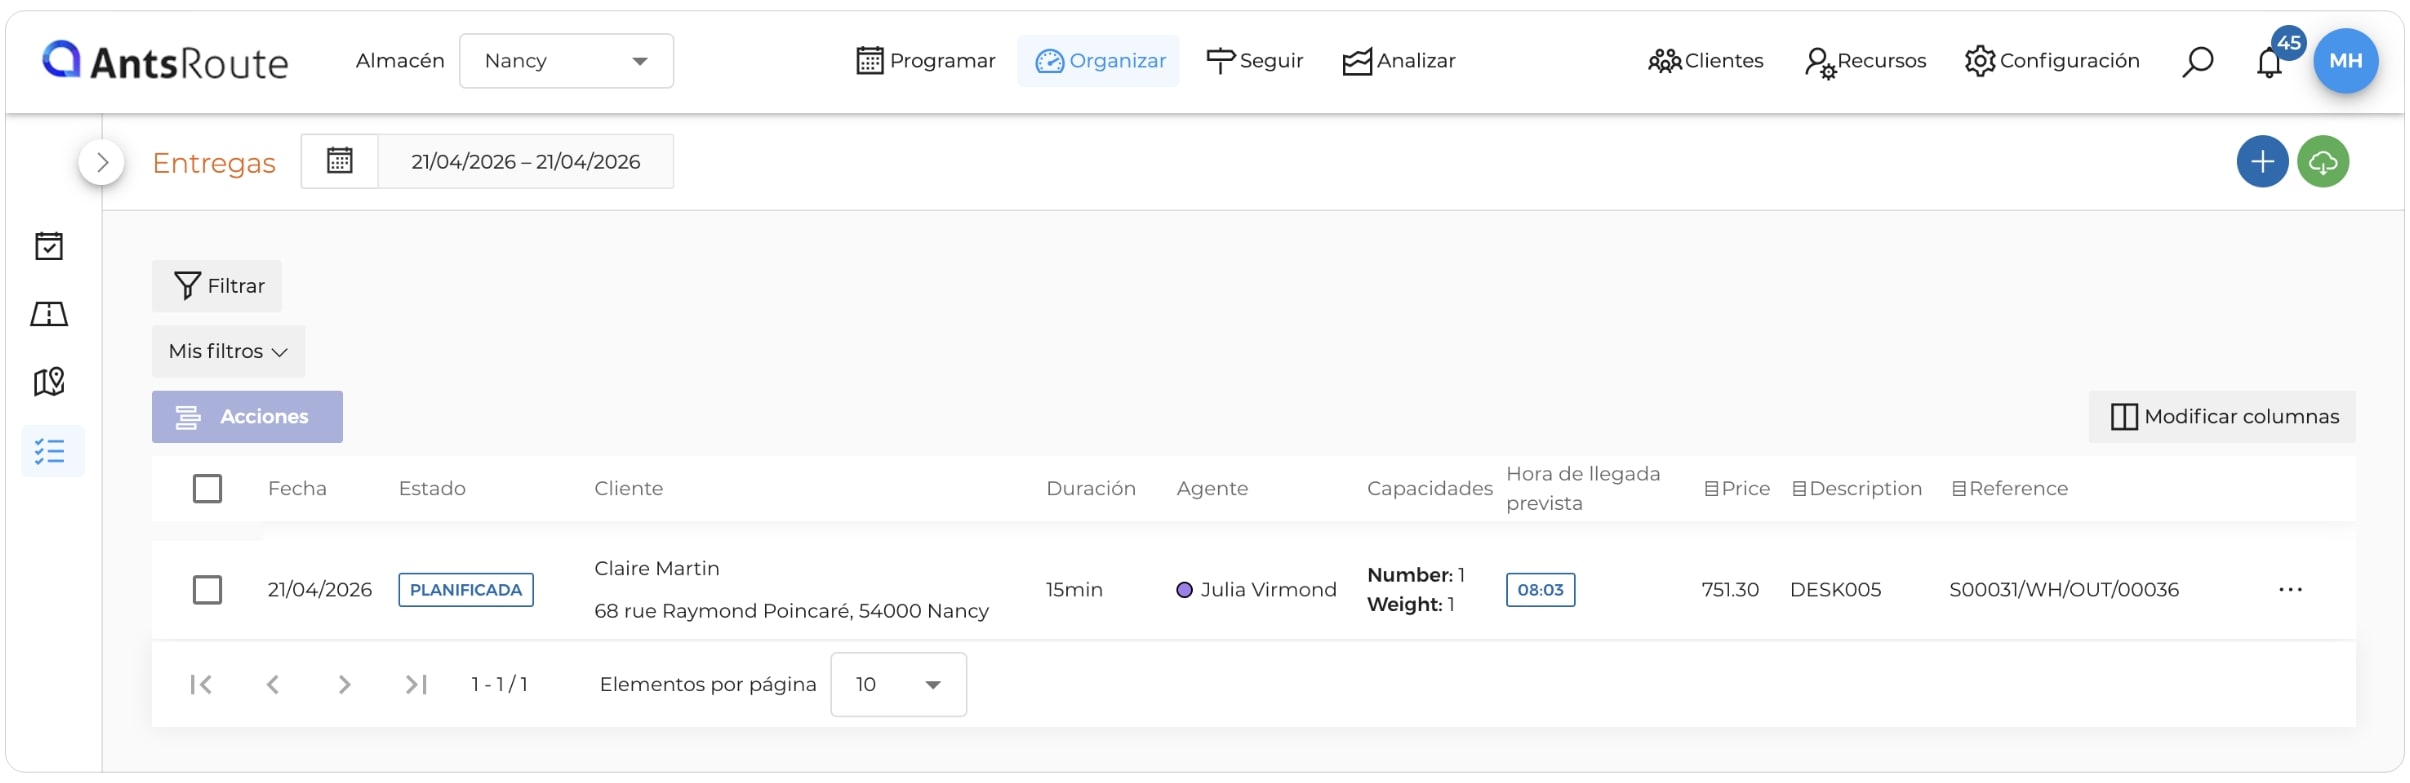Image resolution: width=2410 pixels, height=783 pixels.
Task: Open the Recursos menu
Action: 1865,61
